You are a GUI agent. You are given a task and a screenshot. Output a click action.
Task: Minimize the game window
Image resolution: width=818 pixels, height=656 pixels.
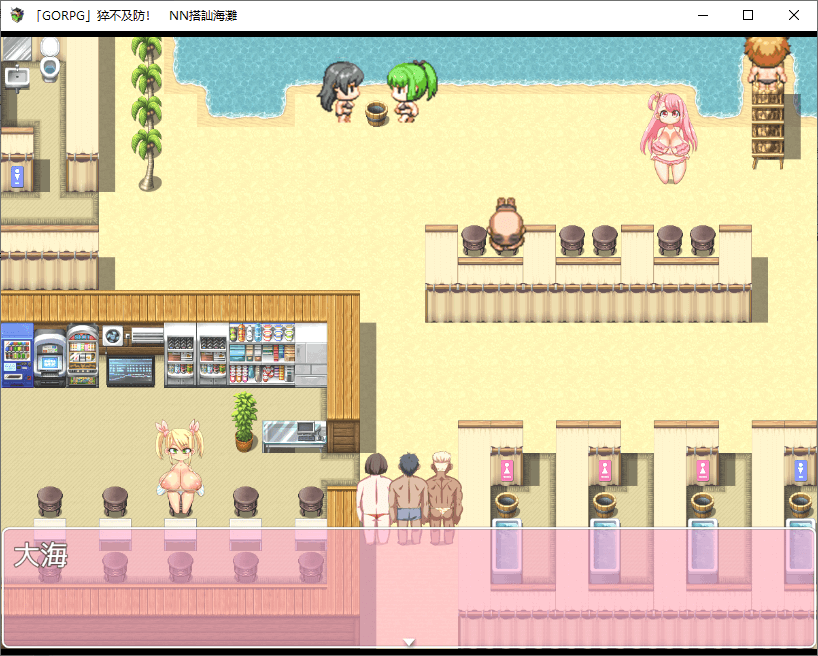[702, 16]
